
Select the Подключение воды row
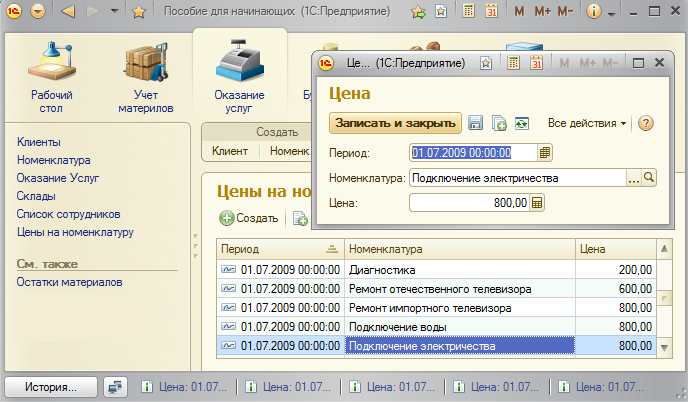pos(436,327)
